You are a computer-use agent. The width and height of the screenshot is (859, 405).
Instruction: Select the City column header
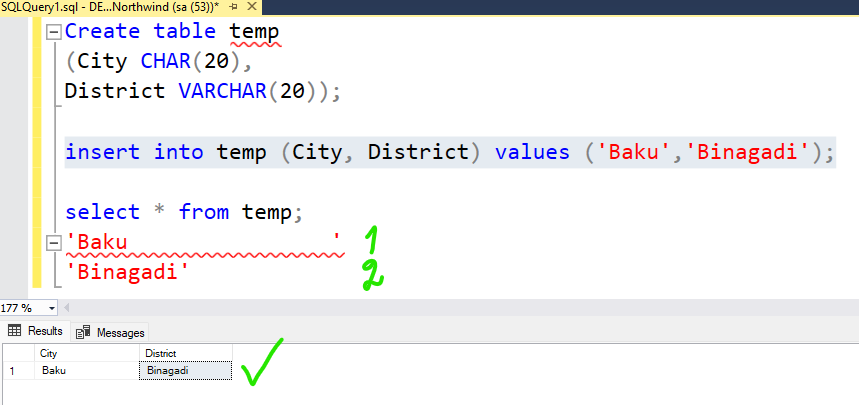click(x=87, y=353)
